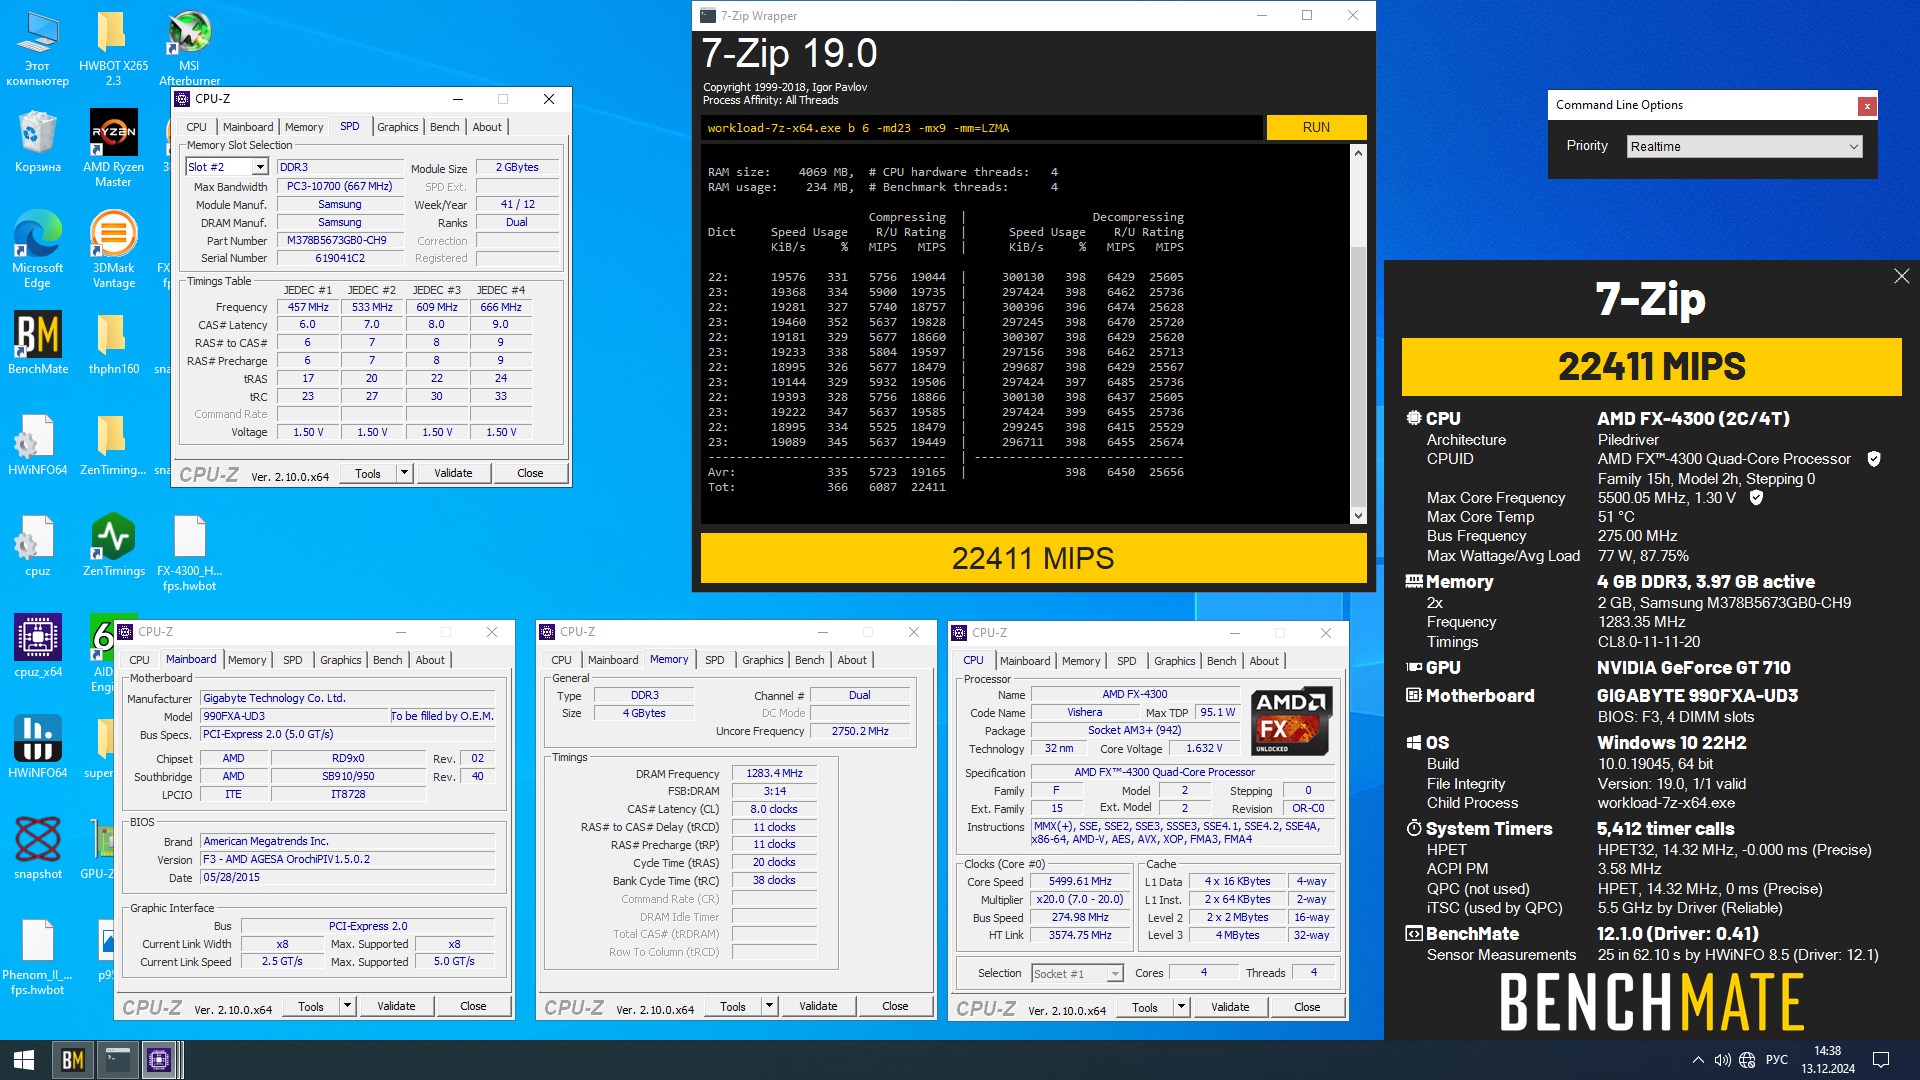Click Close button in SPD CPU-Z window

[x=530, y=473]
